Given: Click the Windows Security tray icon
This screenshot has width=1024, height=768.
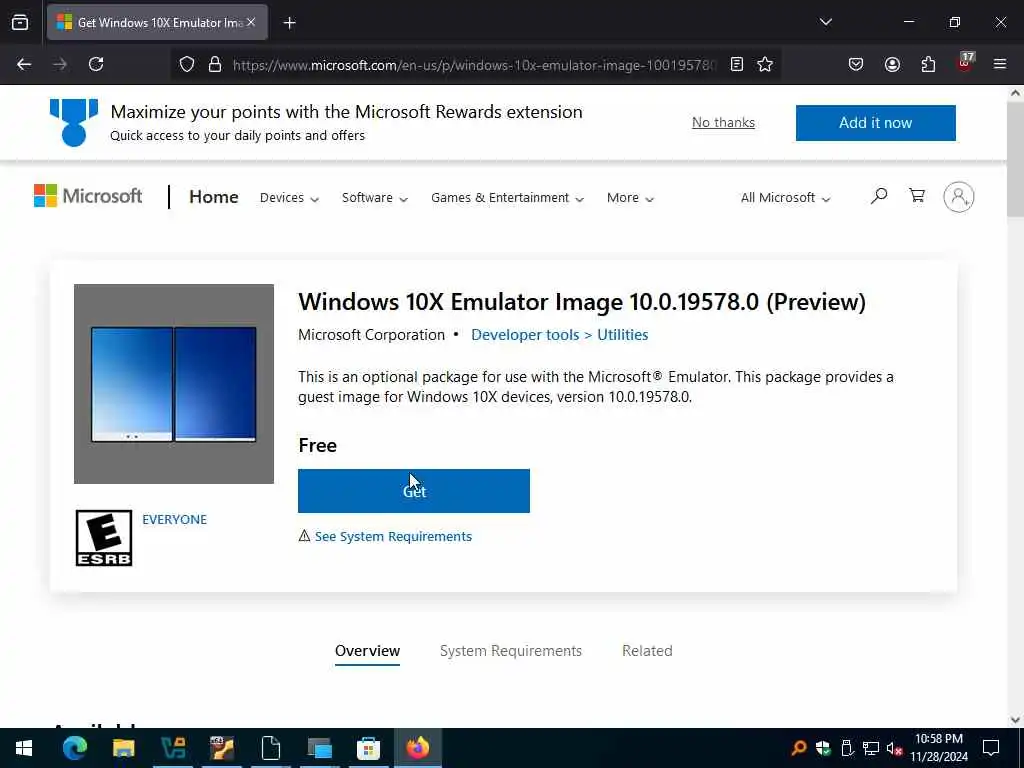Looking at the screenshot, I should [823, 748].
